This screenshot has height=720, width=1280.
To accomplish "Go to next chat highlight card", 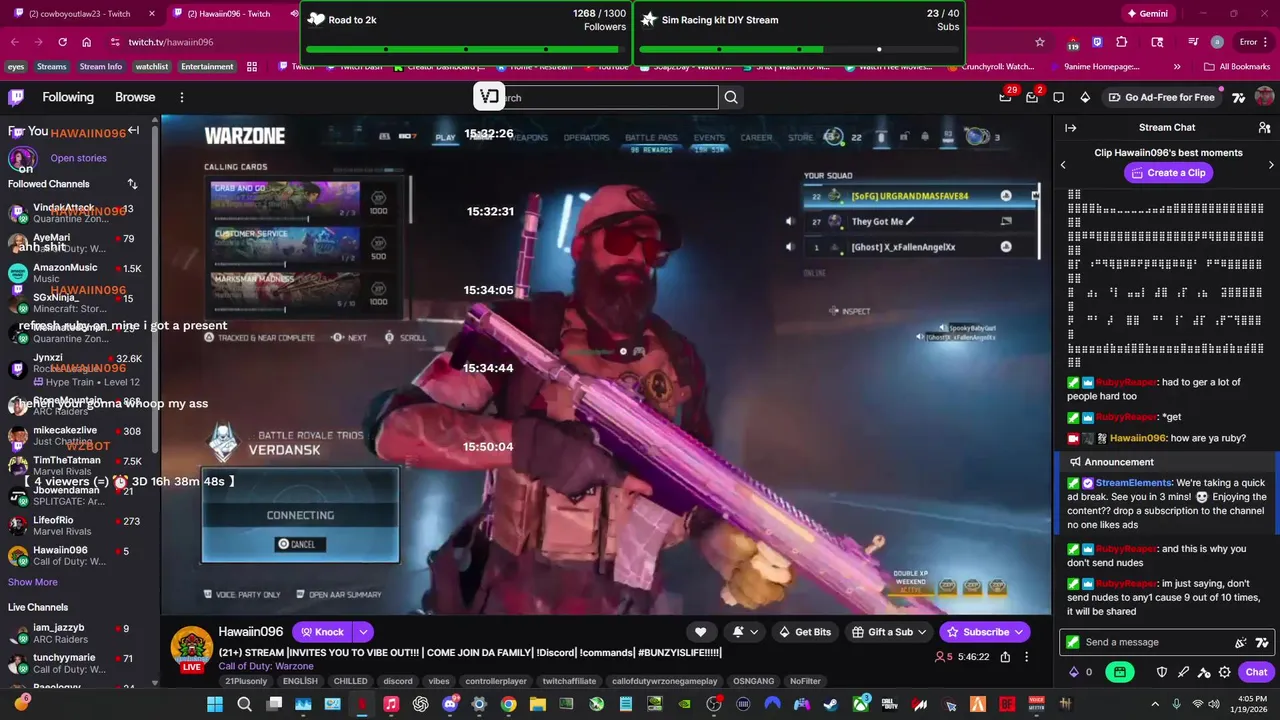I will (x=1271, y=165).
